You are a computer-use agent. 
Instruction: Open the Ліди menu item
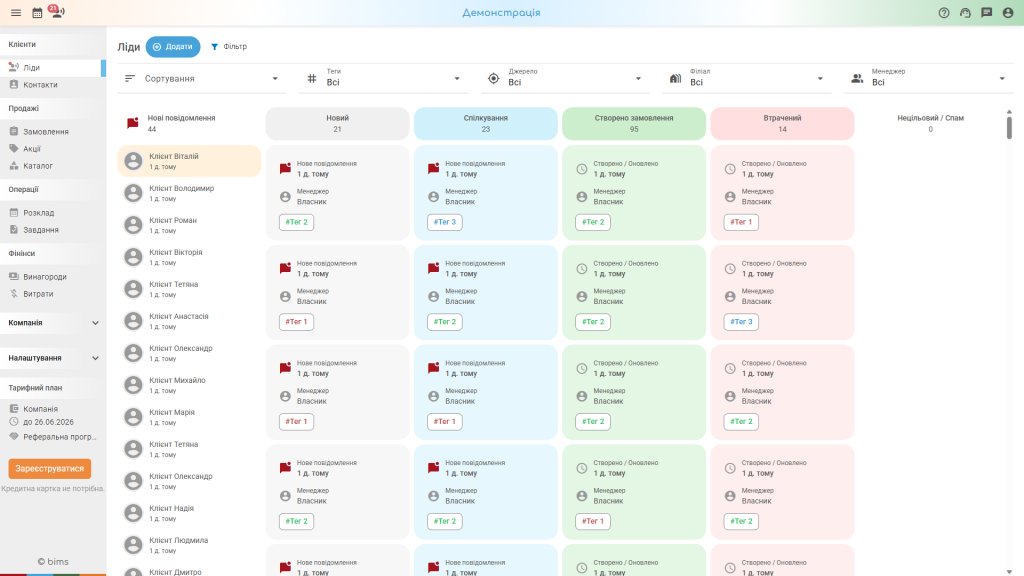coord(51,67)
